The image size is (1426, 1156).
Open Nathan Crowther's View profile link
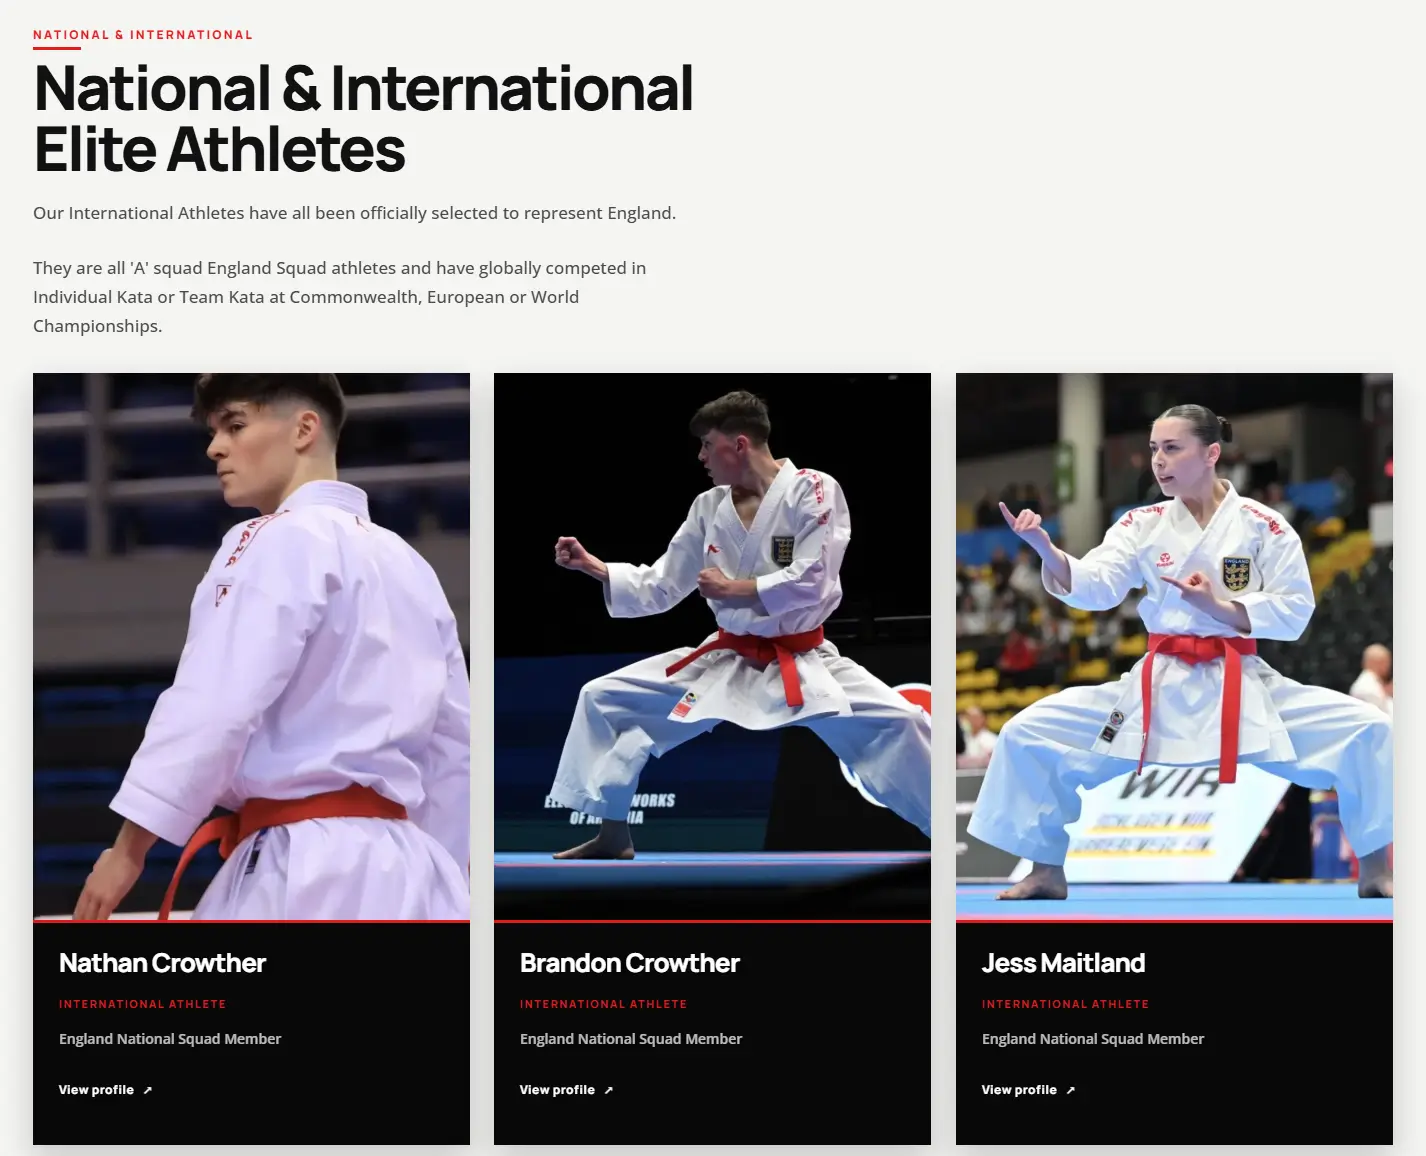point(105,1090)
